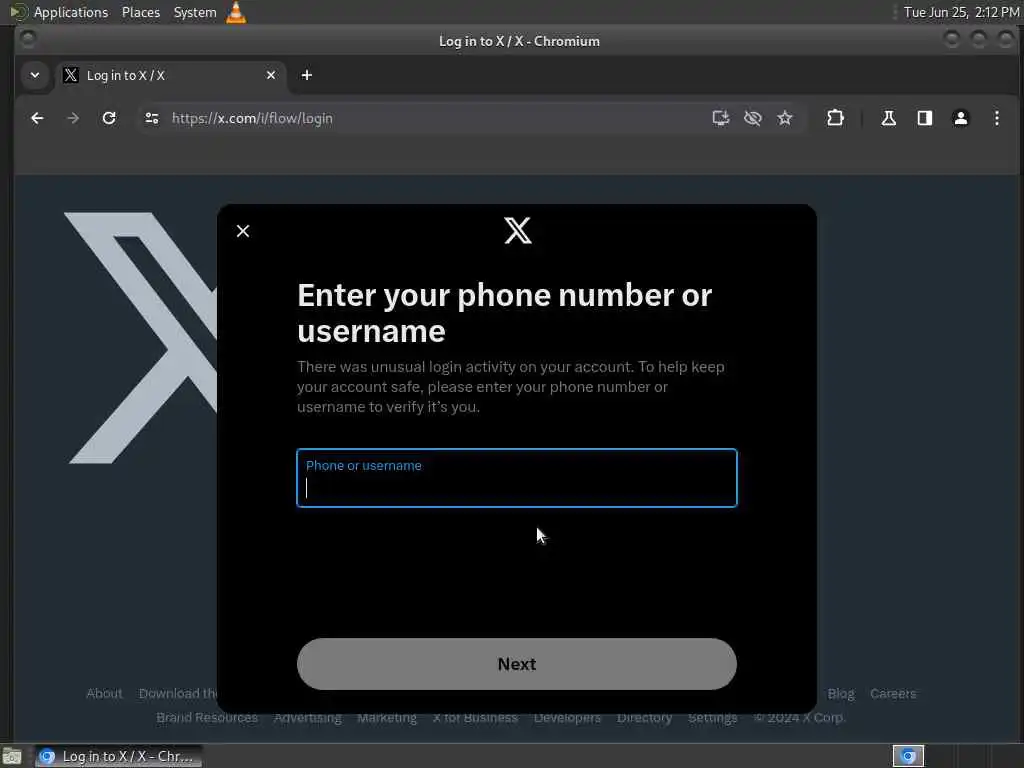
Task: Open Chrome Labs flask icon
Action: click(888, 118)
